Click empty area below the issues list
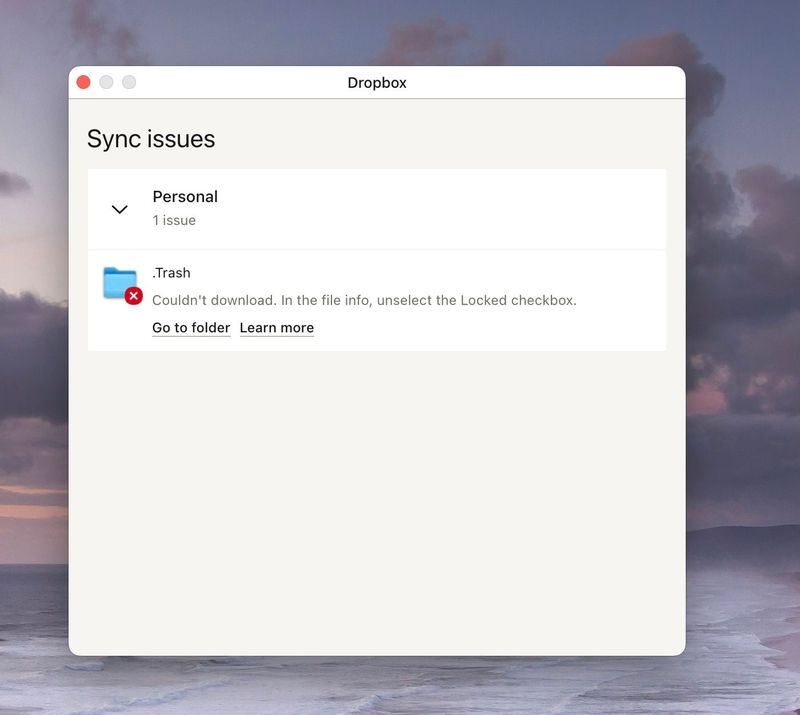800x715 pixels. coord(376,500)
